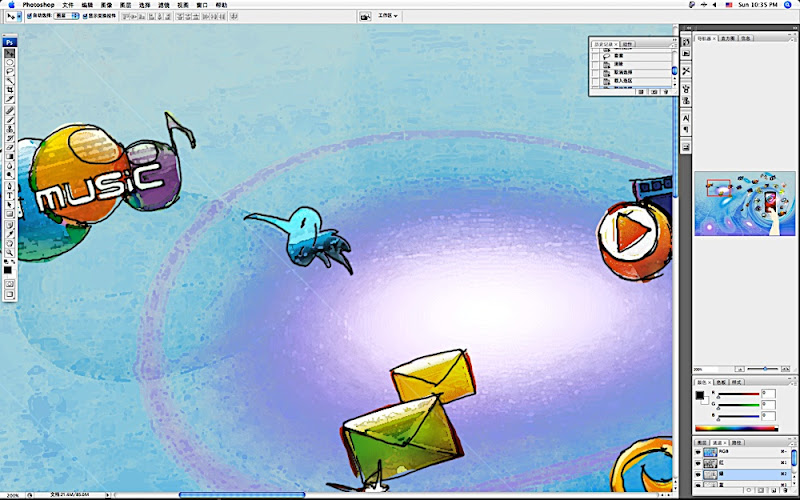Select the 载入选区 history state
This screenshot has height=500, width=800.
[636, 81]
